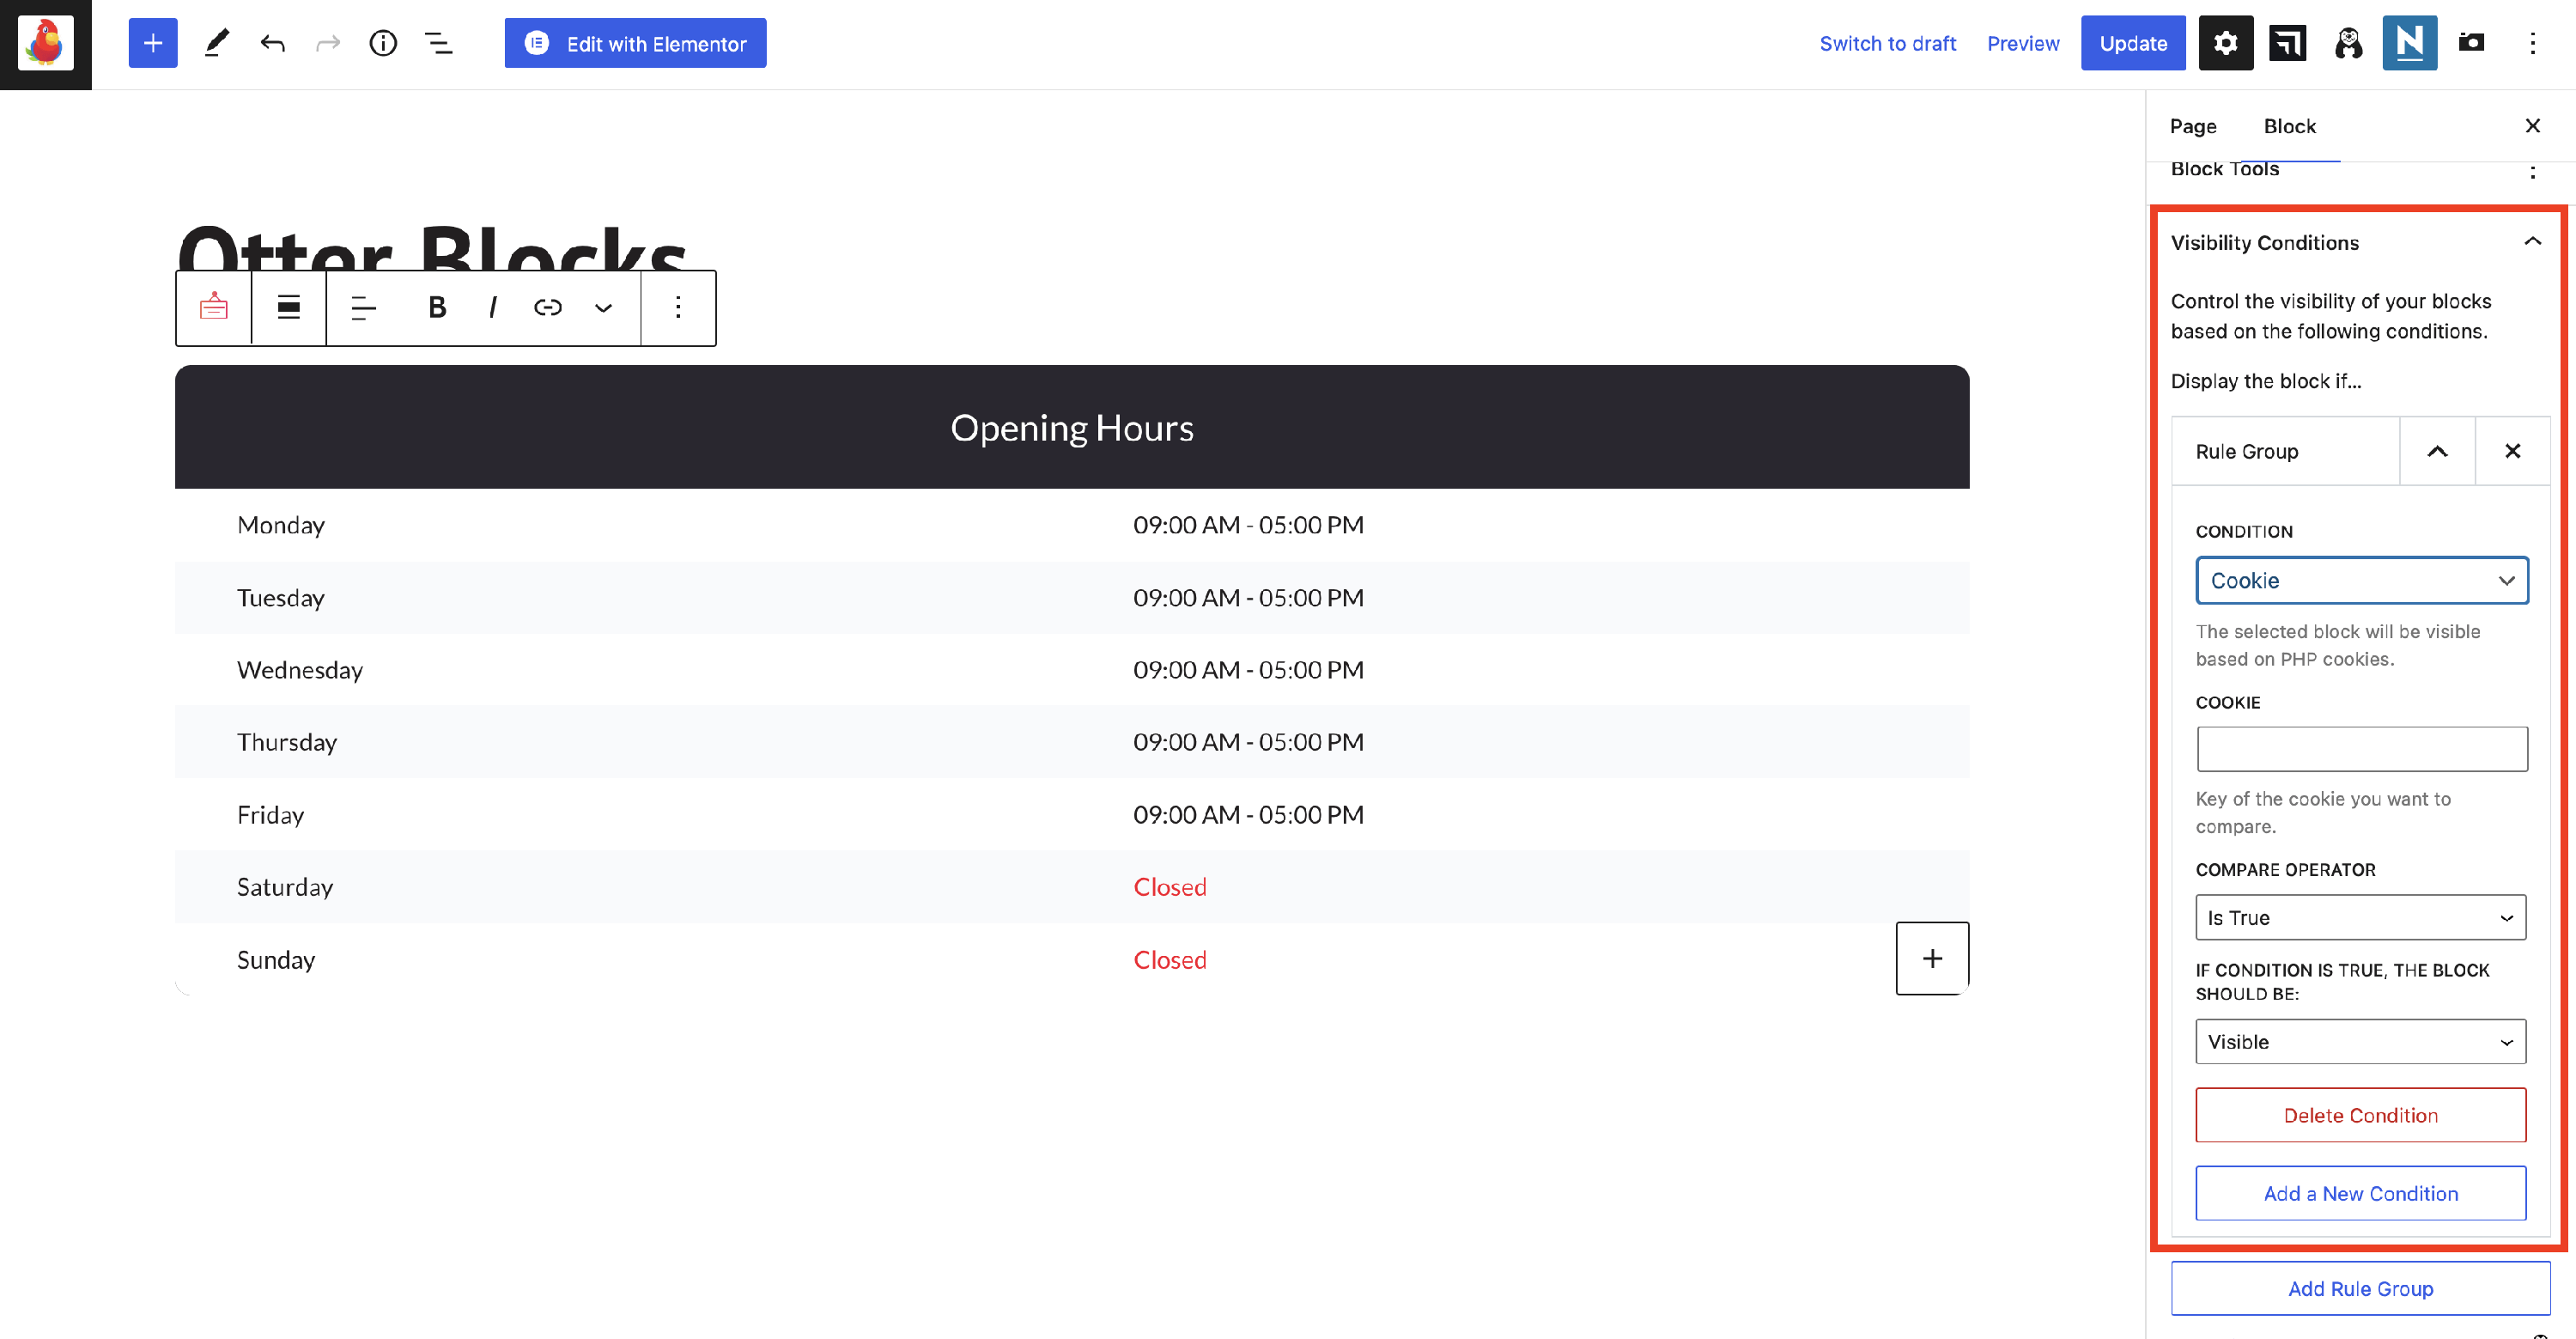Collapse the Rule Group chevron
The height and width of the screenshot is (1339, 2576).
coord(2437,451)
